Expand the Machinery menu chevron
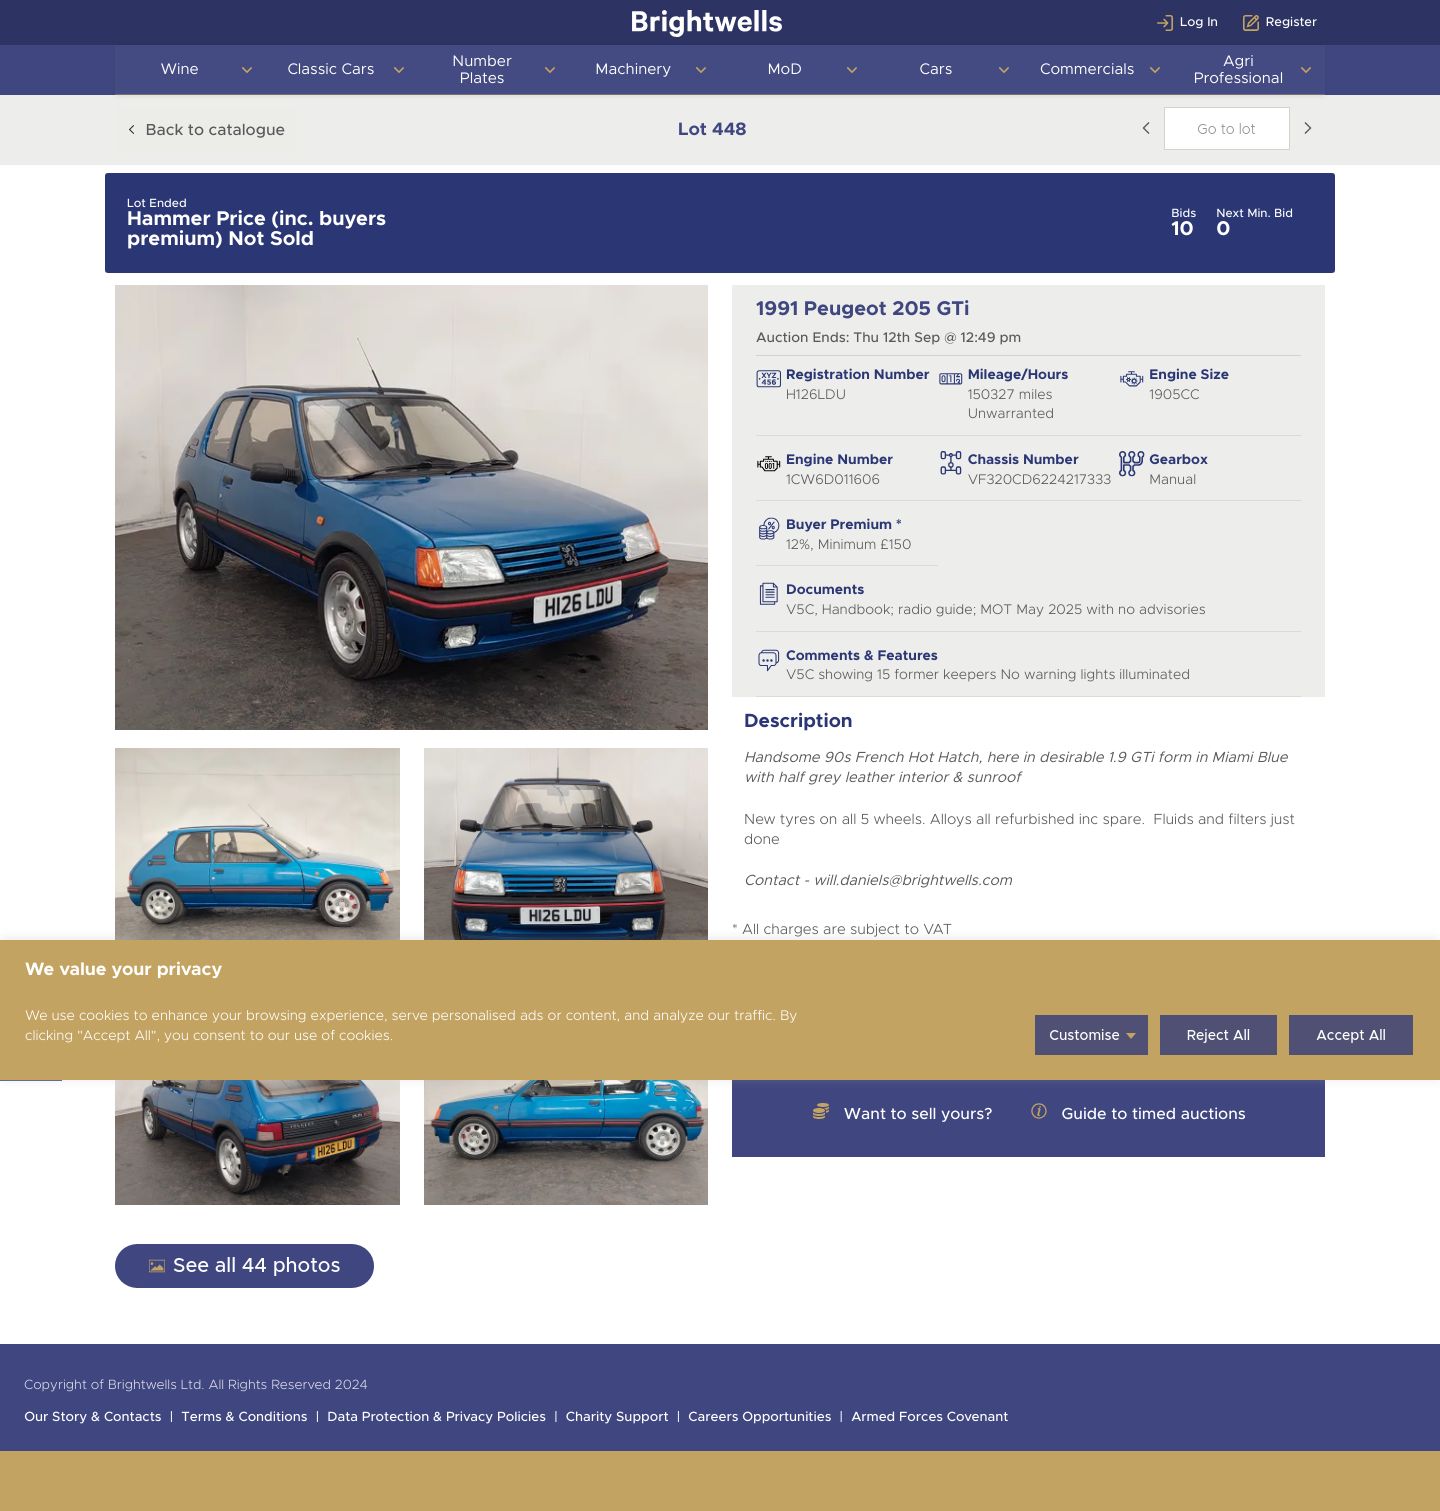1440x1511 pixels. click(x=700, y=70)
